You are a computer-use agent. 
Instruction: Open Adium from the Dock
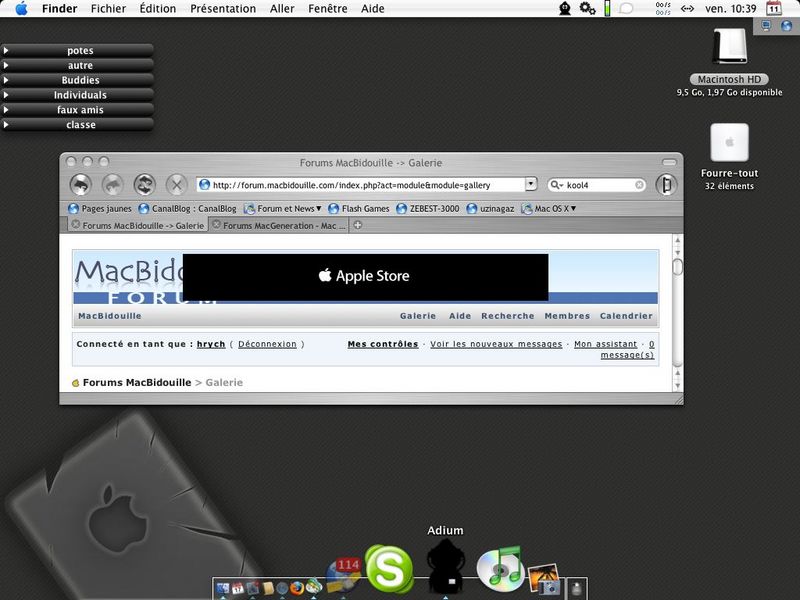[x=446, y=566]
